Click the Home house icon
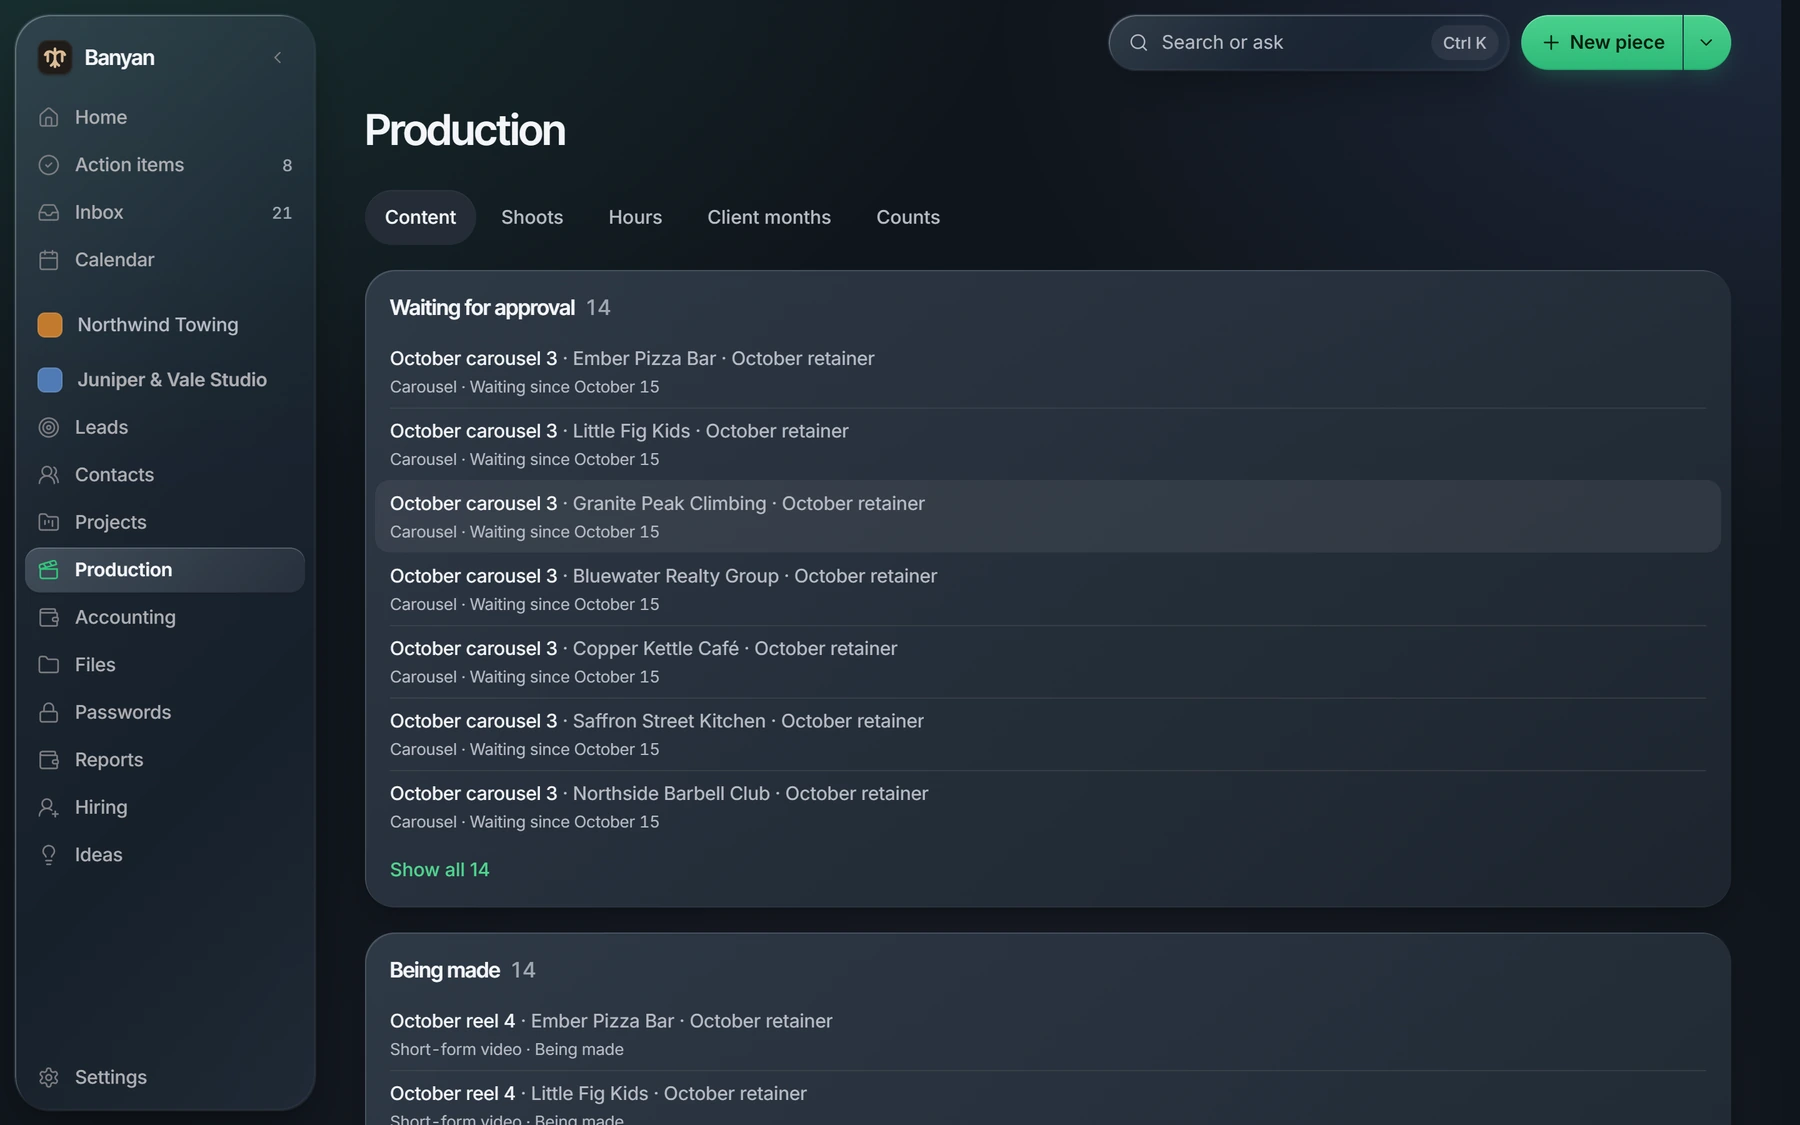Viewport: 1800px width, 1125px height. (x=48, y=117)
